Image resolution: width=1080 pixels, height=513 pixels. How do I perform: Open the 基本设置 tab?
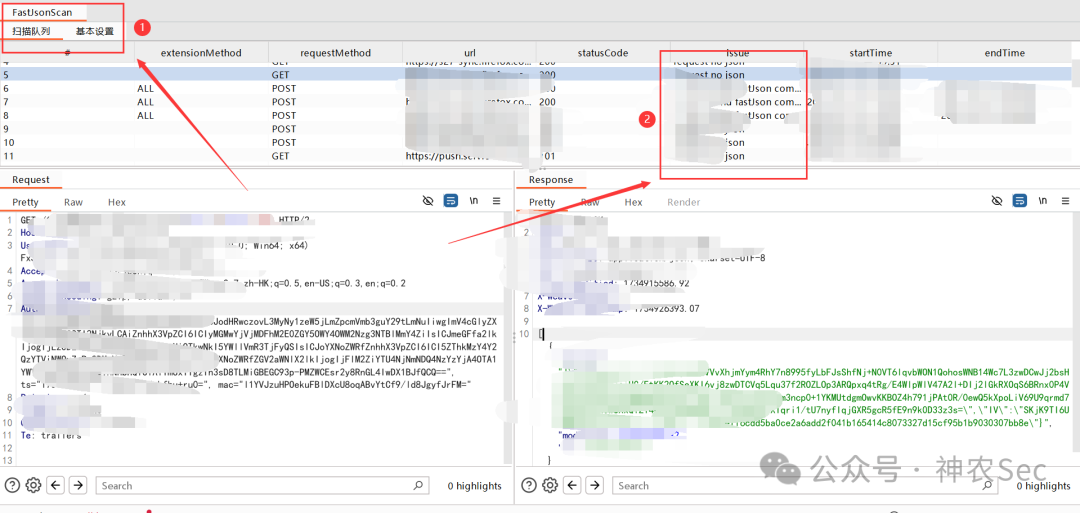click(94, 31)
